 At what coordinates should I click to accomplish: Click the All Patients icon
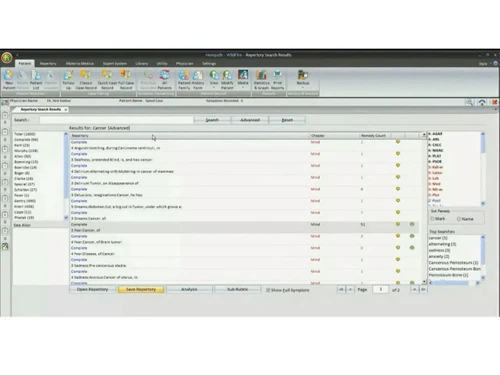[x=164, y=80]
